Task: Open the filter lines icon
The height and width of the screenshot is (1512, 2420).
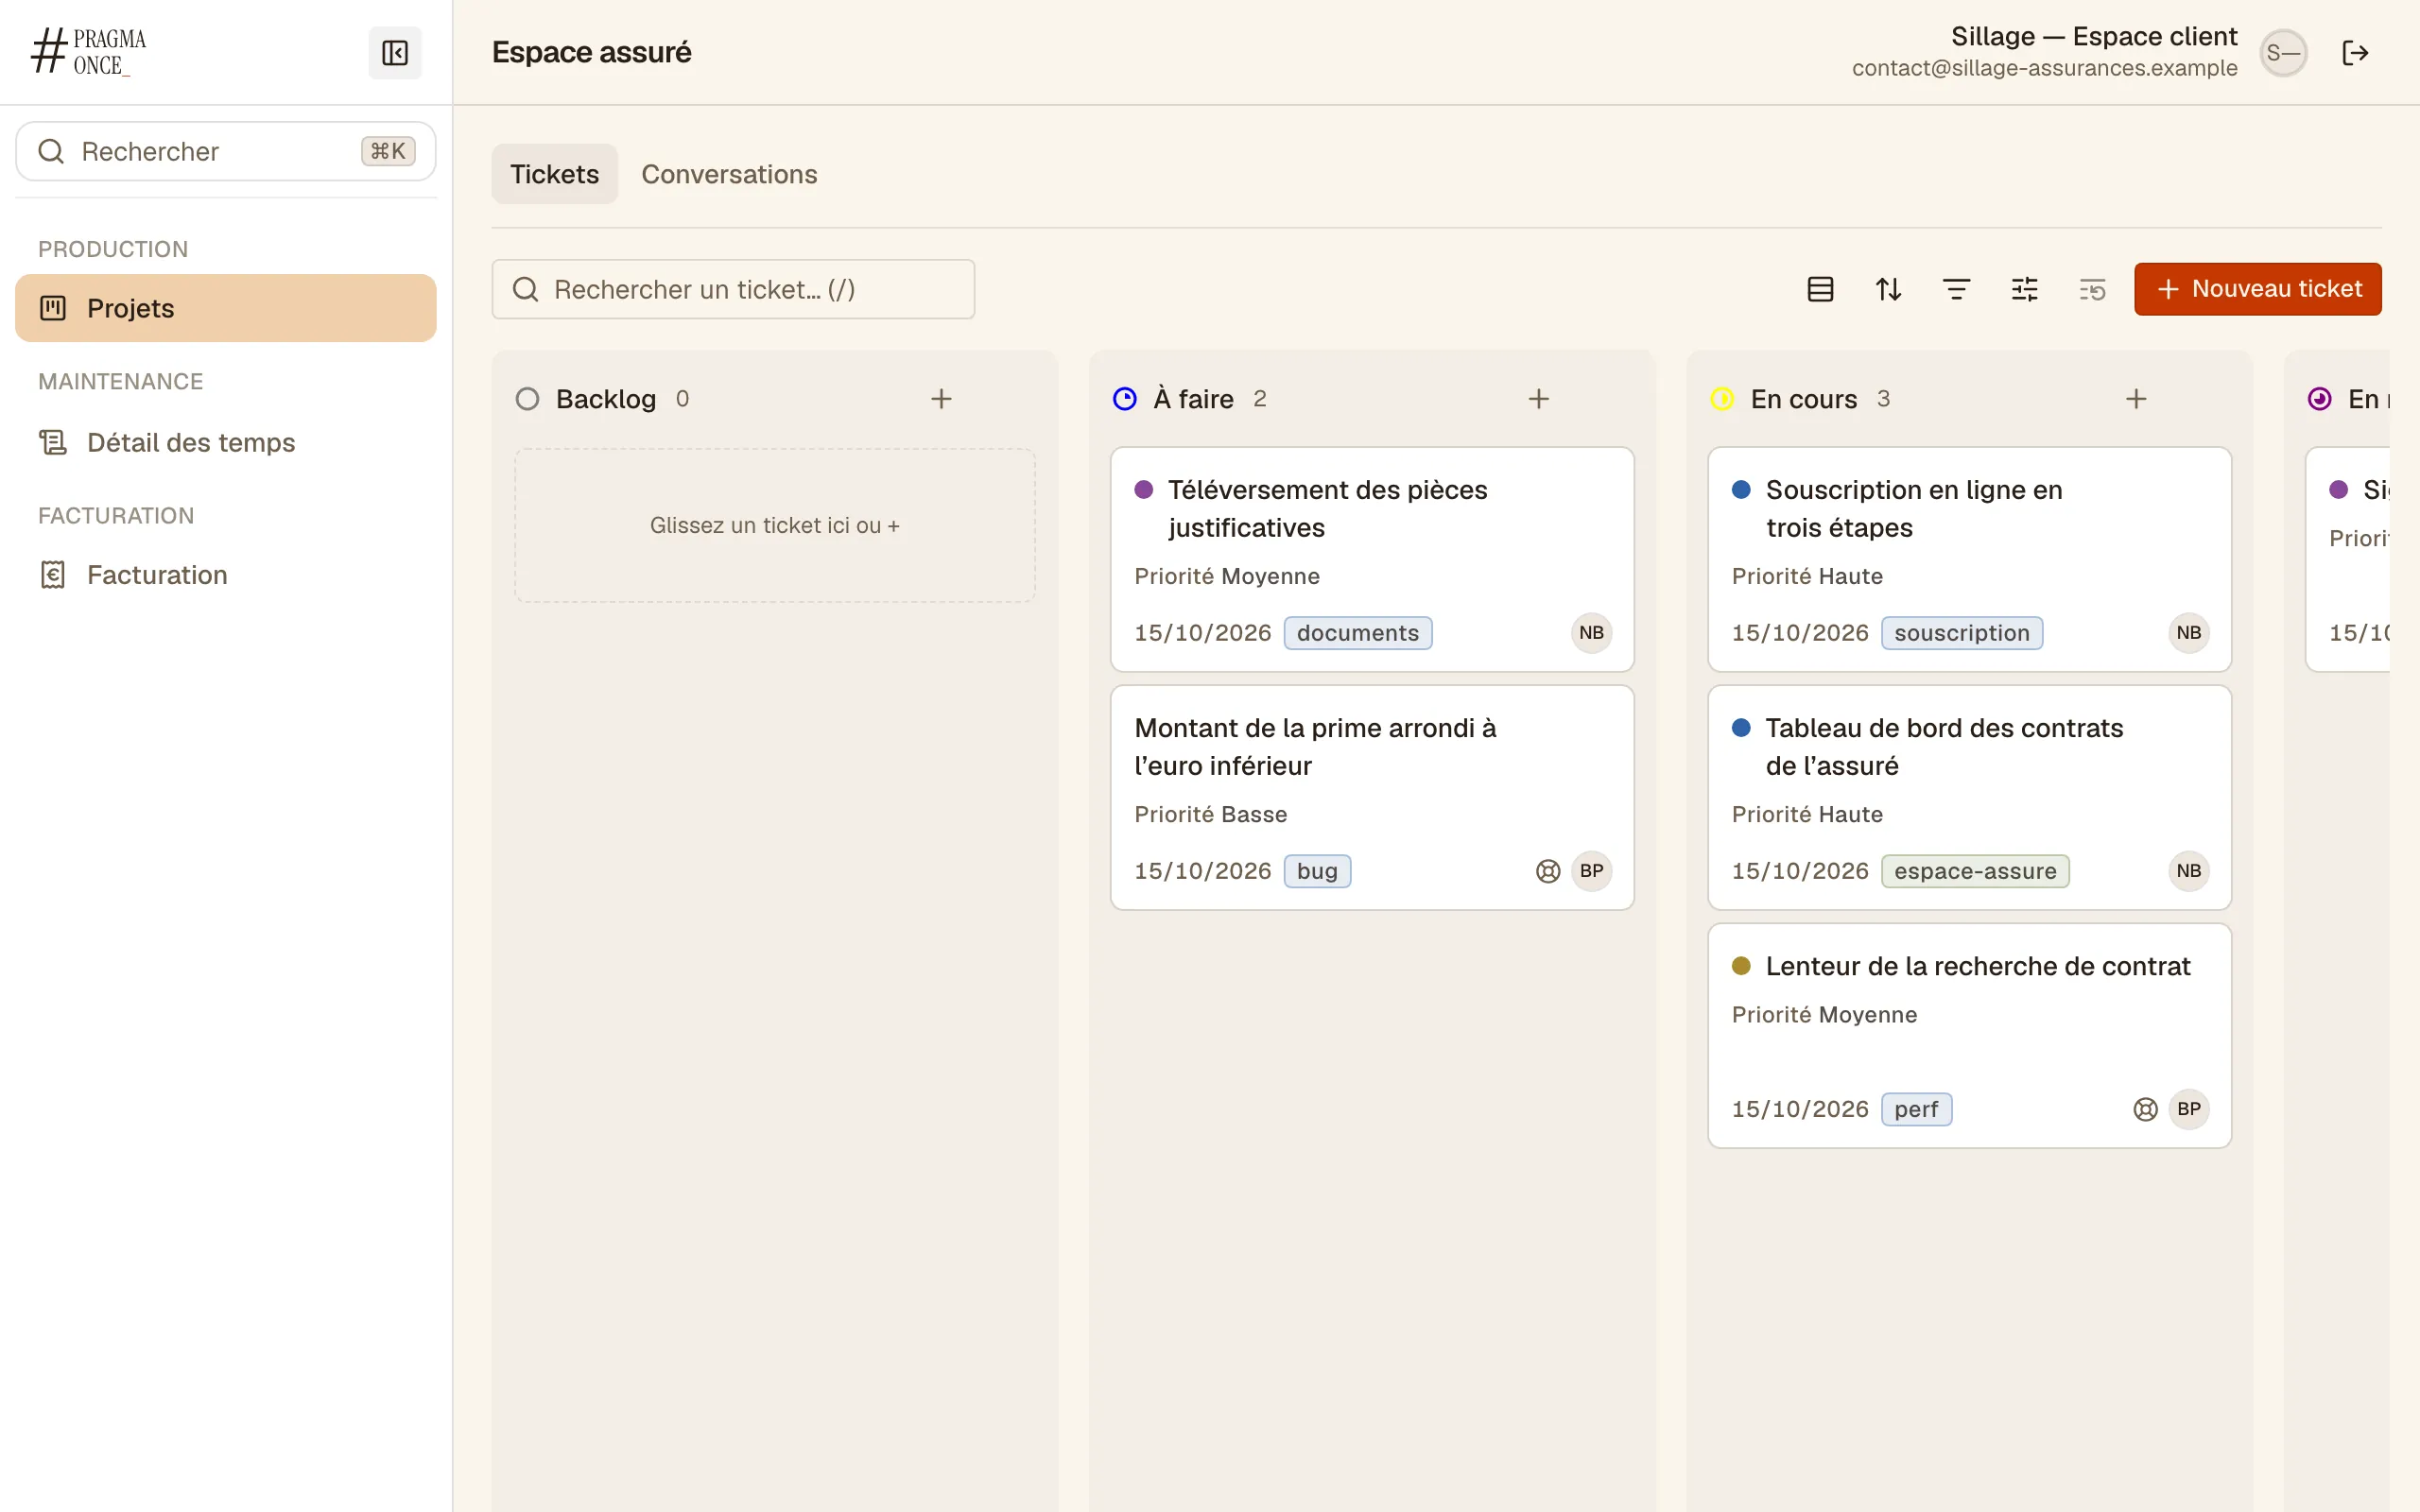Action: pos(1956,289)
